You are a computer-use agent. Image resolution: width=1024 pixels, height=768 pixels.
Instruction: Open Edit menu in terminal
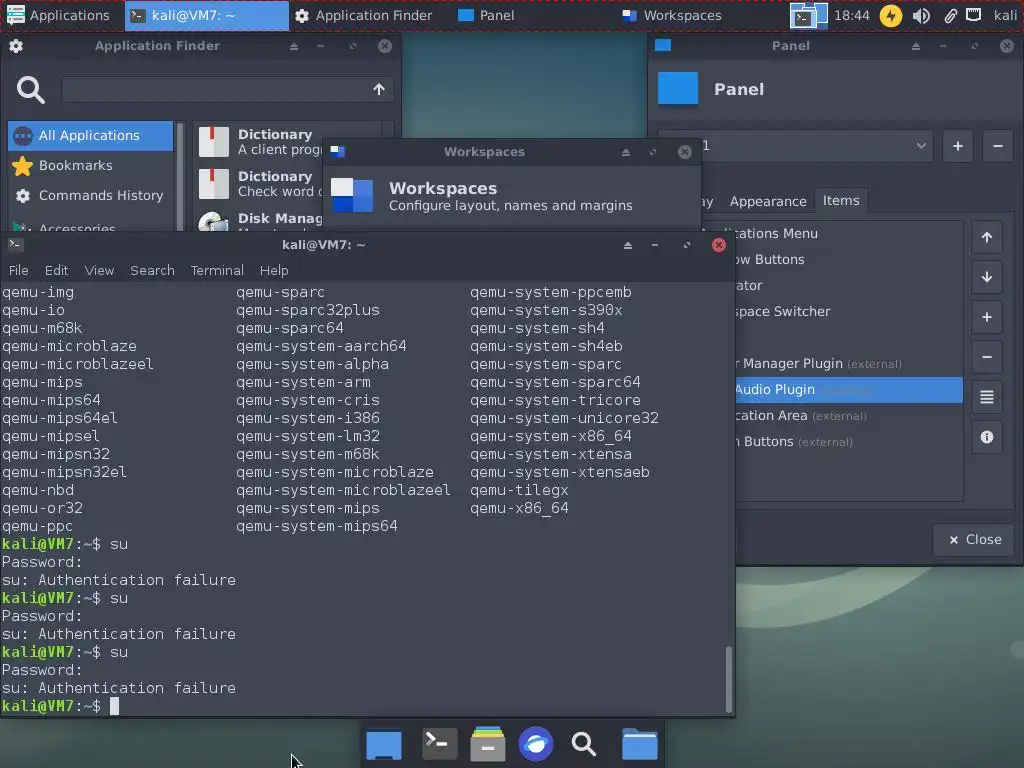click(56, 270)
